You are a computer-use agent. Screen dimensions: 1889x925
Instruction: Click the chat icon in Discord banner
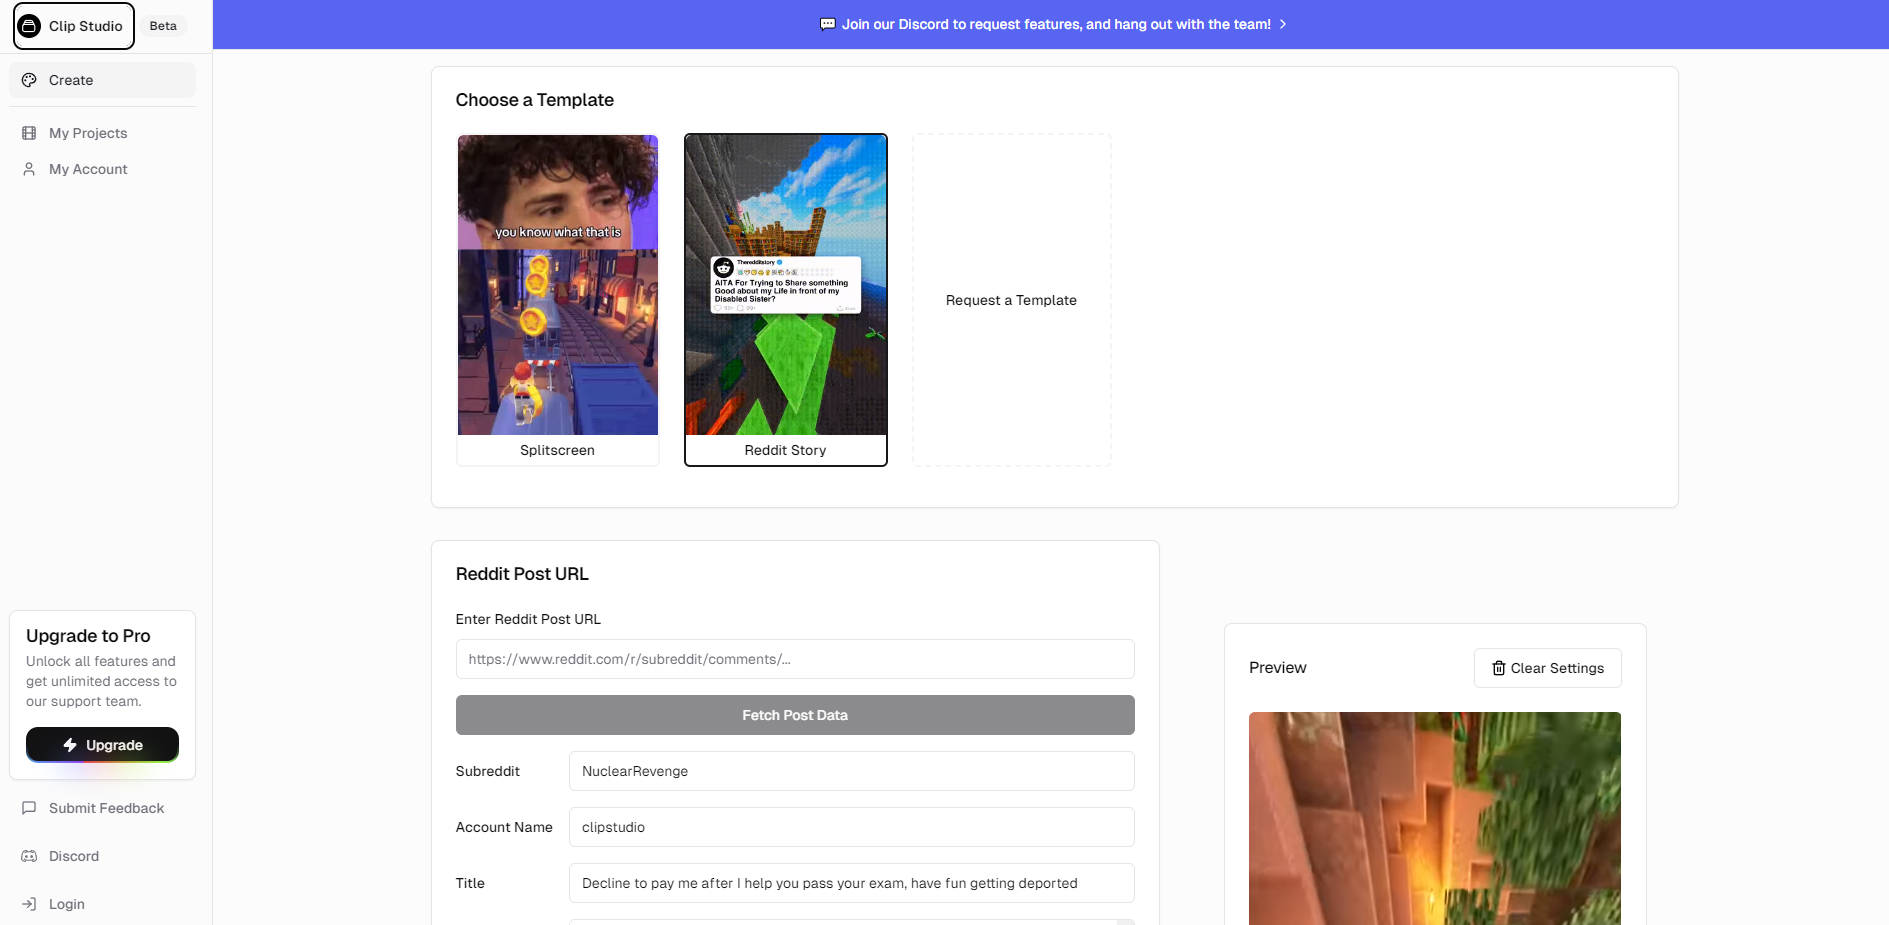(827, 24)
